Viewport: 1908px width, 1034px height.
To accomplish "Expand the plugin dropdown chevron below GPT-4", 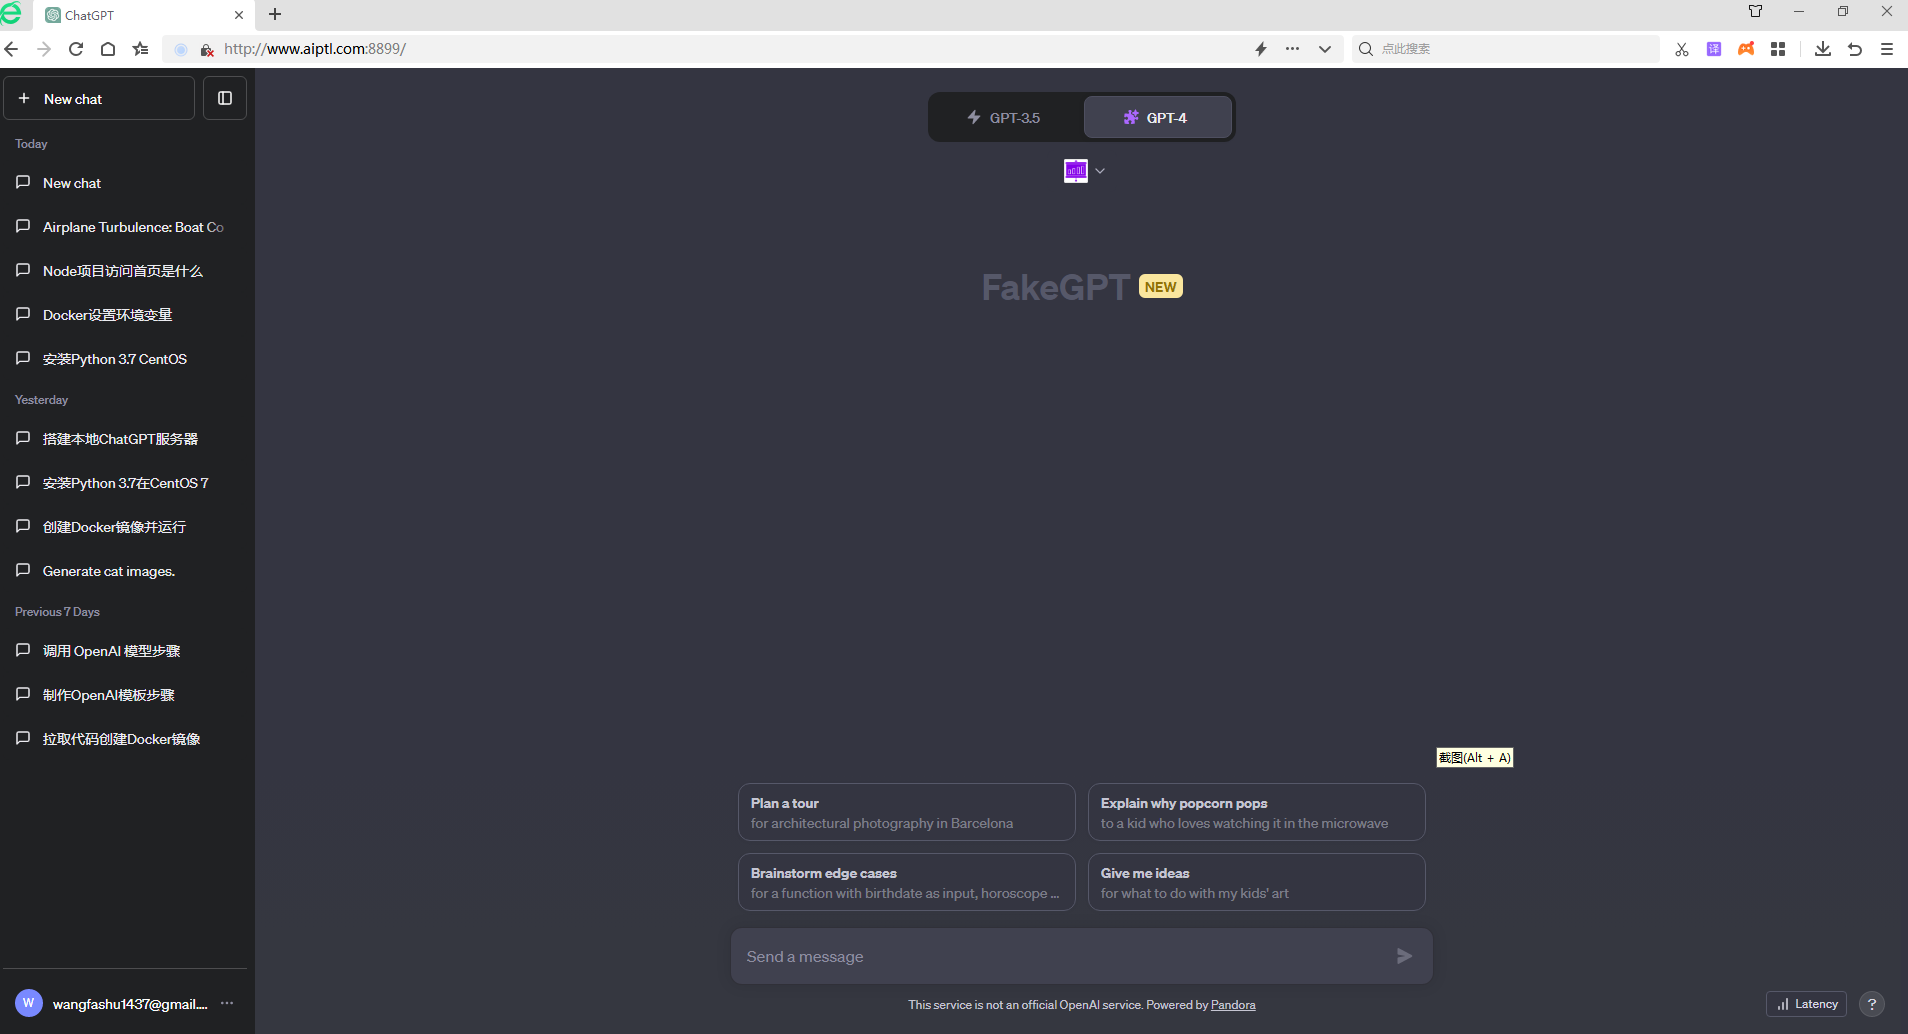I will point(1100,171).
